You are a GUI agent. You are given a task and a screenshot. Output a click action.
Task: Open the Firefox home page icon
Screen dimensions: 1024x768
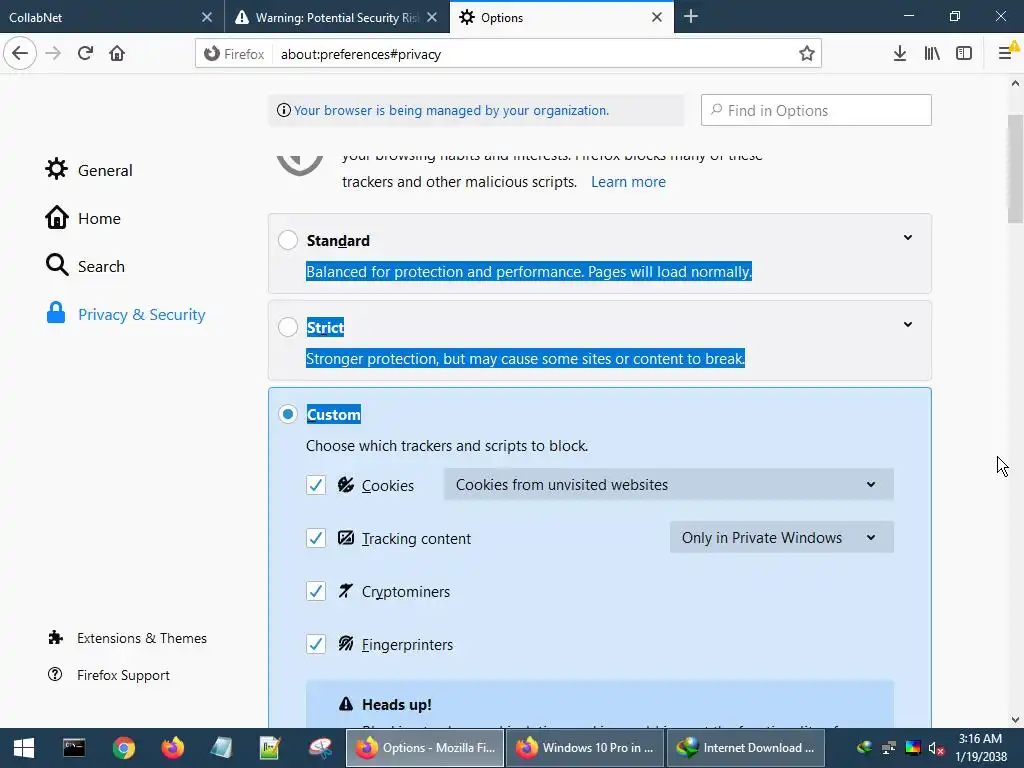[117, 53]
